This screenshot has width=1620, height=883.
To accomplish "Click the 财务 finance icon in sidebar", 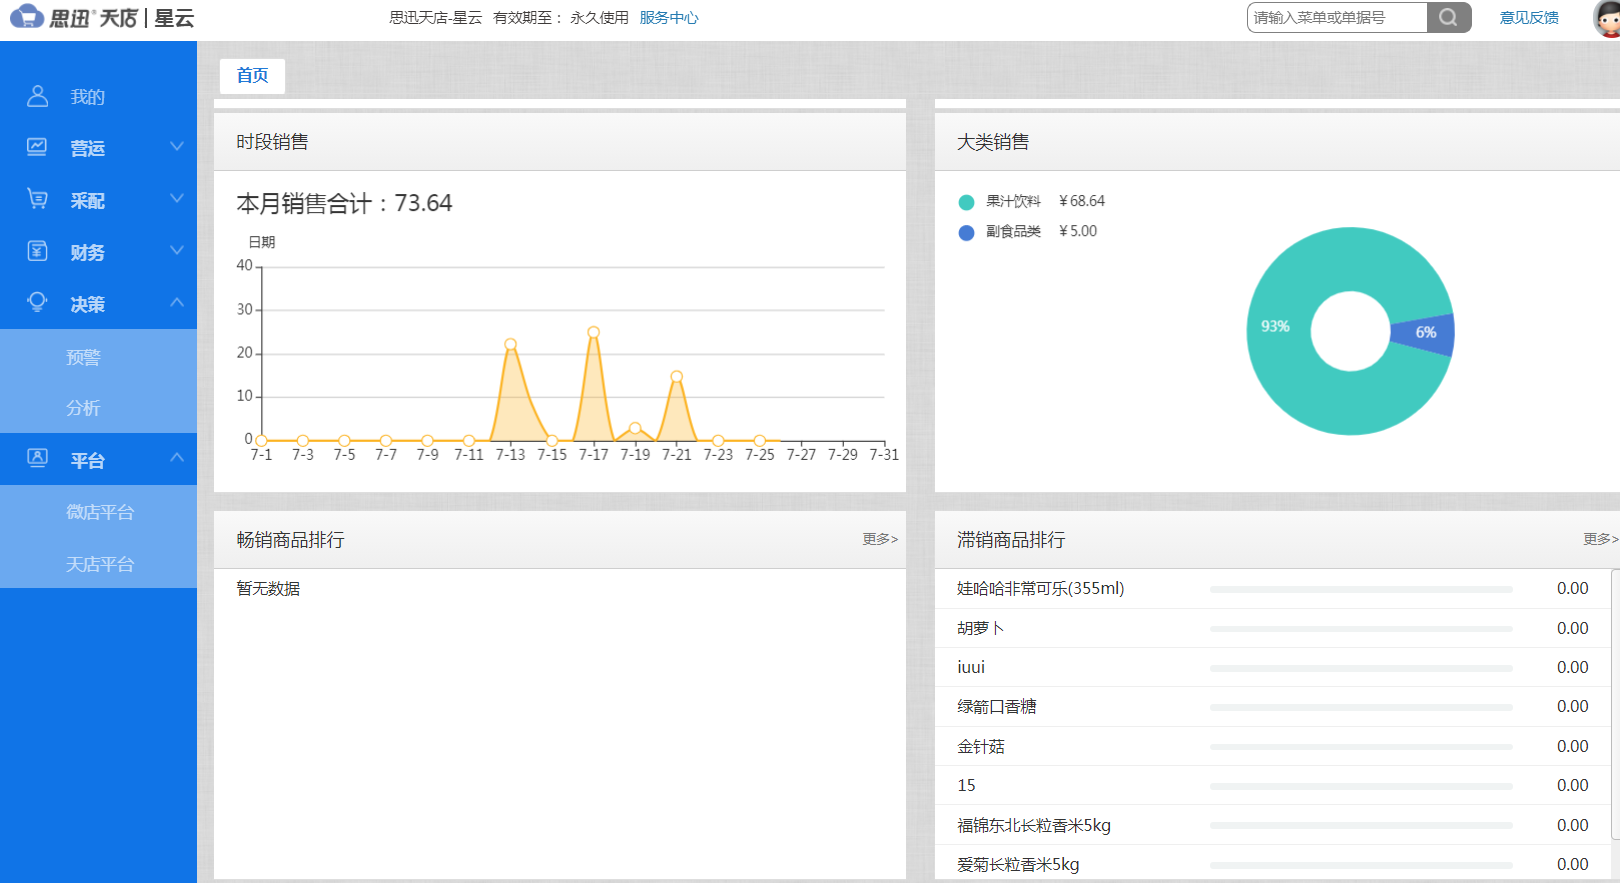I will [x=37, y=251].
